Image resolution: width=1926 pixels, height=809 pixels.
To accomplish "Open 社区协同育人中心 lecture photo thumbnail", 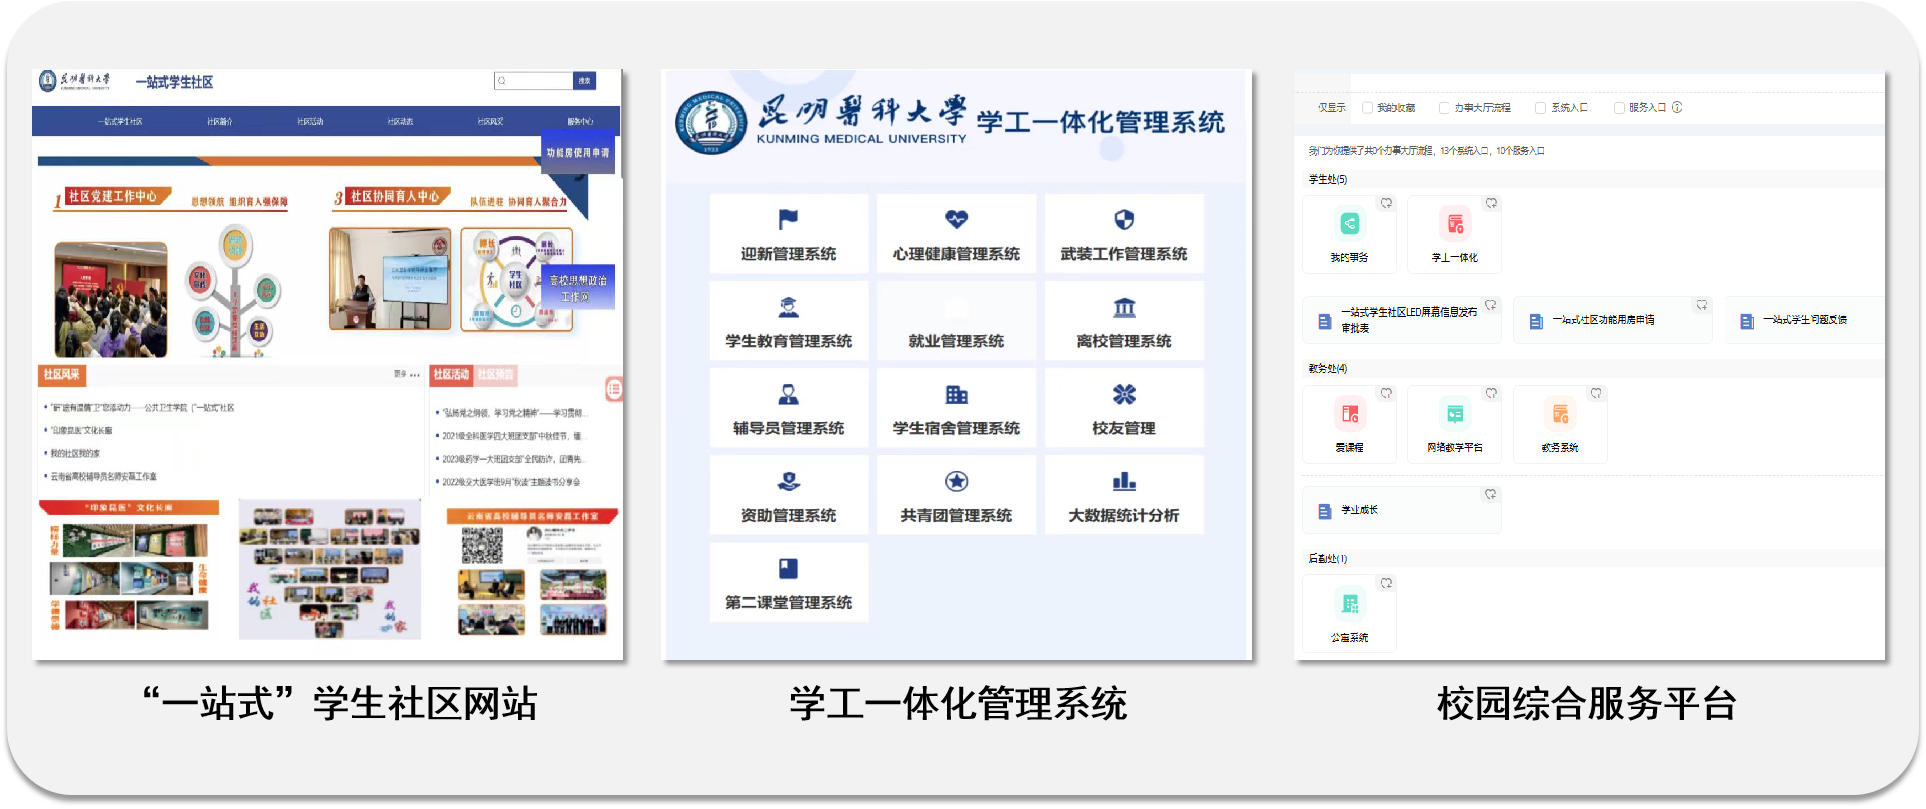I will [x=390, y=279].
